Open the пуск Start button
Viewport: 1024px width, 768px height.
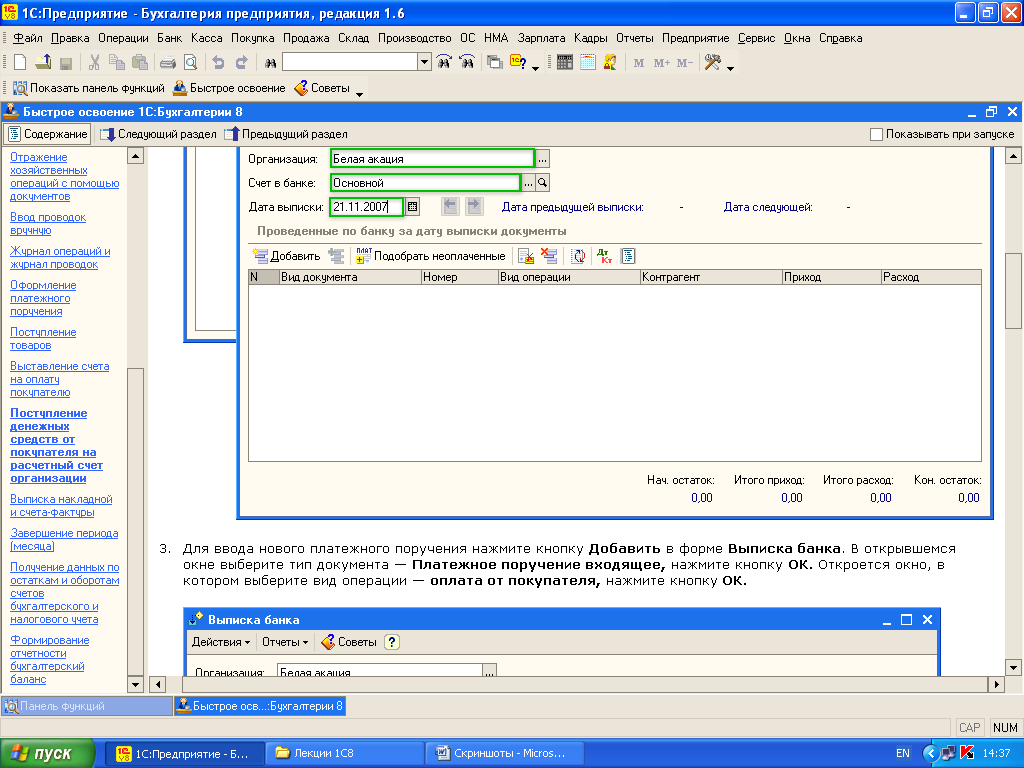tap(47, 754)
